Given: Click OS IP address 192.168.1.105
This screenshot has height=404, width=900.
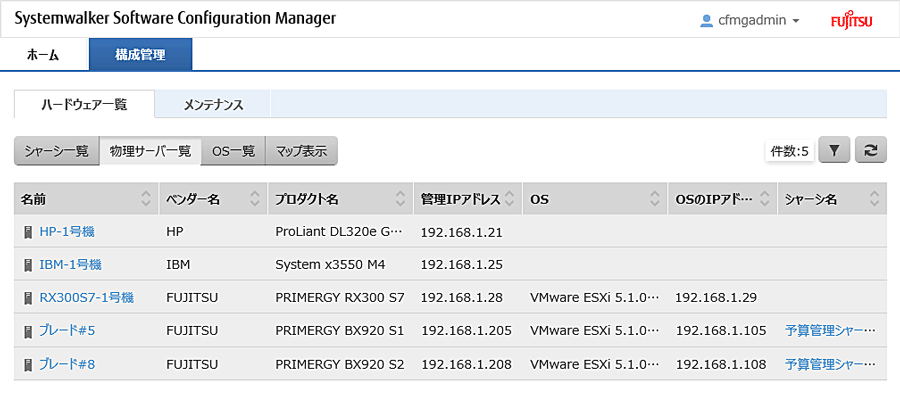Looking at the screenshot, I should (721, 331).
